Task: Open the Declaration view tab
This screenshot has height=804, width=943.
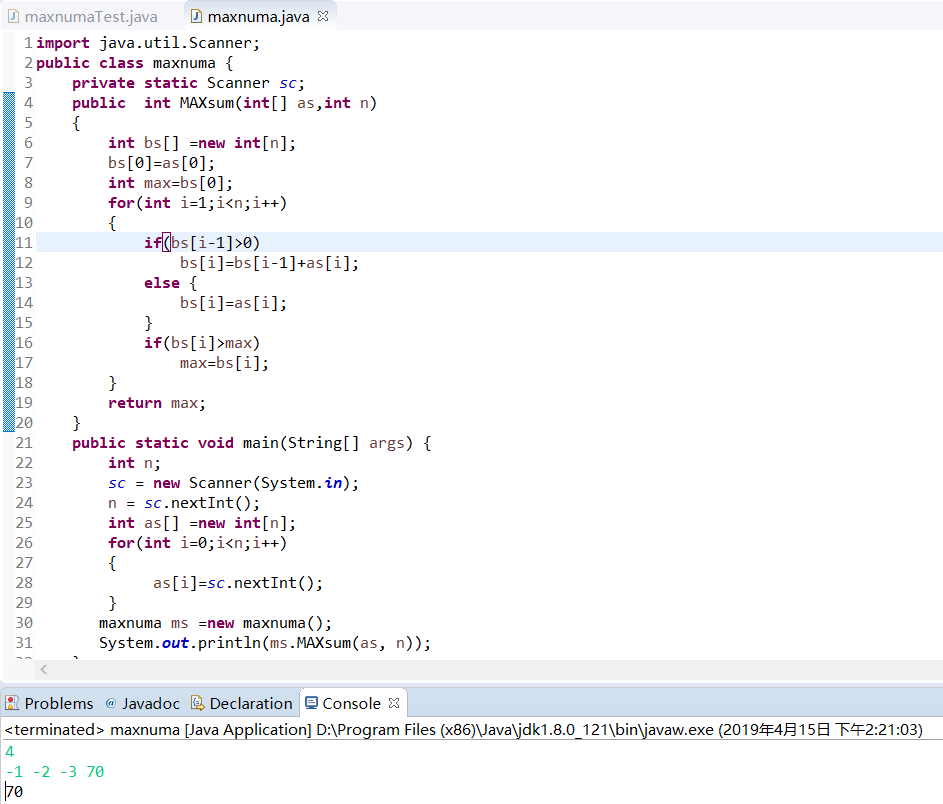Action: point(242,703)
